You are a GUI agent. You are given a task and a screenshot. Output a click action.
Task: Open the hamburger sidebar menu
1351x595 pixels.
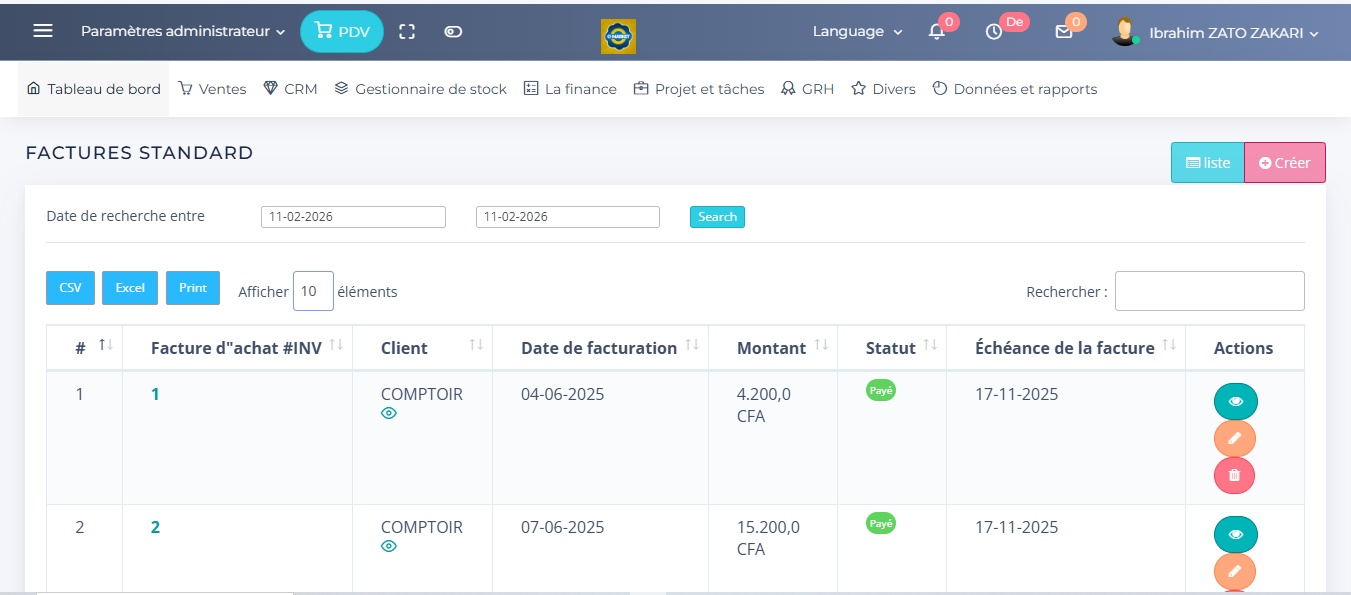tap(43, 31)
